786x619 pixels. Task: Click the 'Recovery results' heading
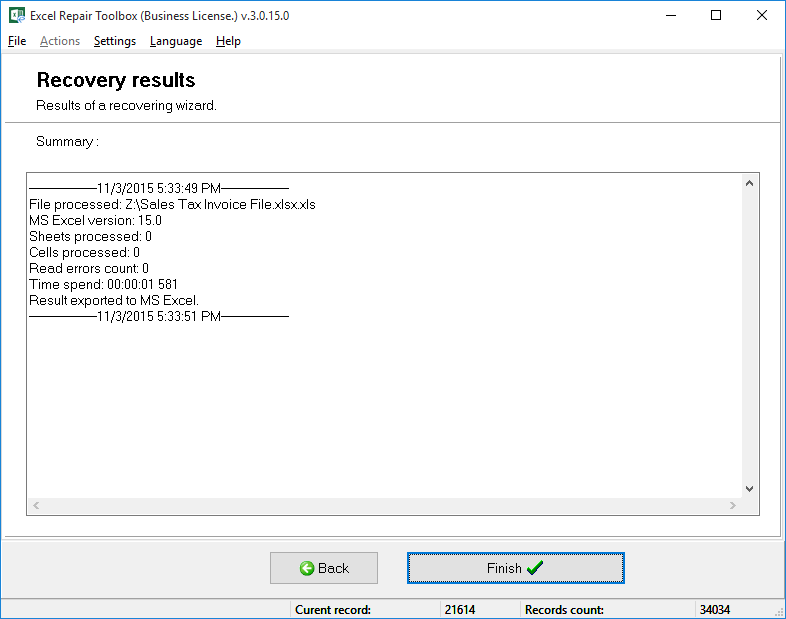click(116, 80)
